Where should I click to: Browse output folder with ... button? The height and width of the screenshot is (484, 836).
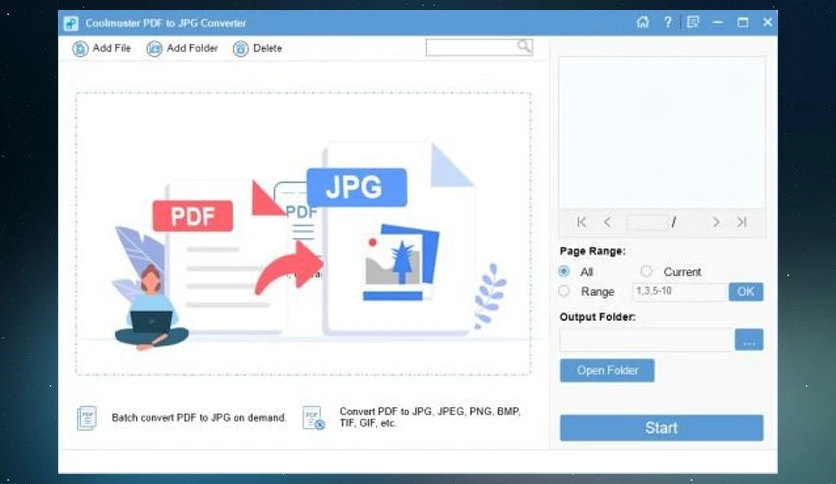point(749,340)
